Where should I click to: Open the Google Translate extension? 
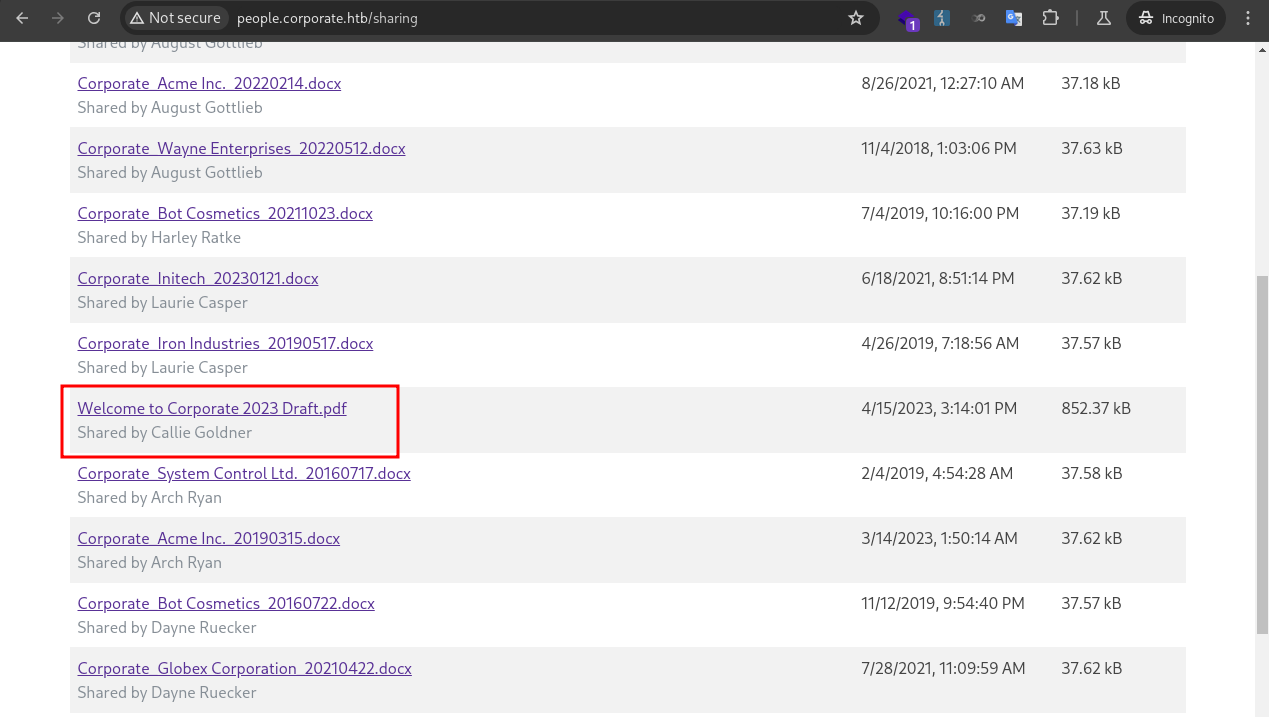pyautogui.click(x=1014, y=18)
